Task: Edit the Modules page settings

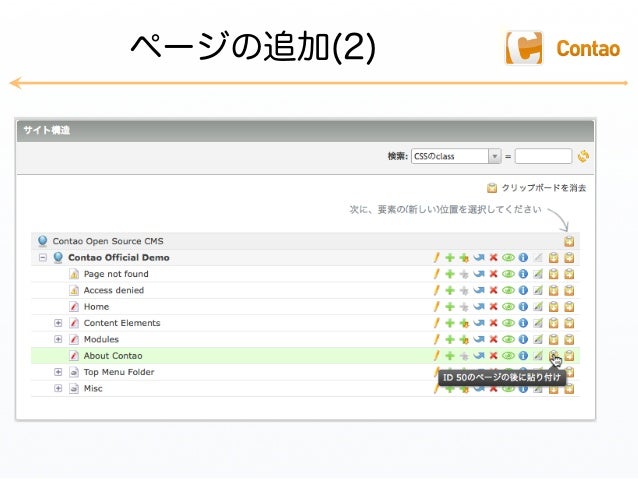Action: (x=437, y=339)
